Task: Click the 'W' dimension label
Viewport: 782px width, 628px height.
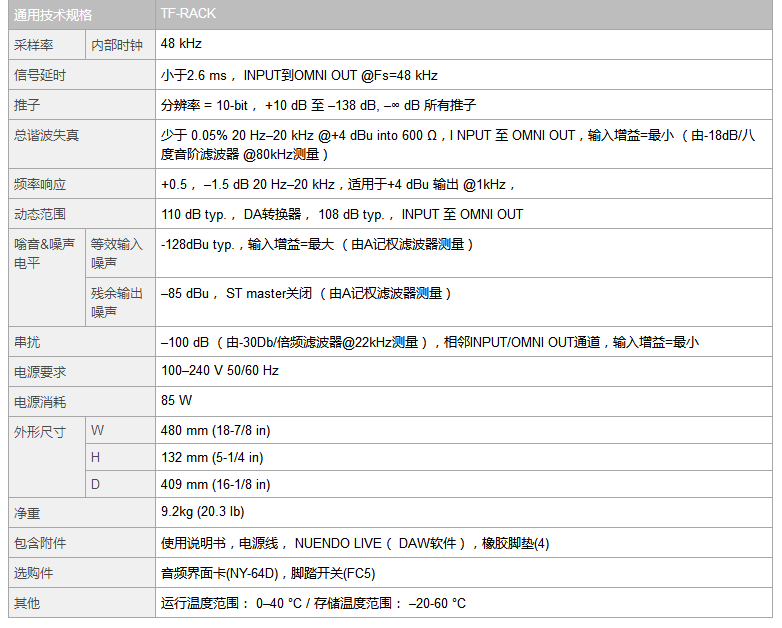Action: (x=97, y=430)
